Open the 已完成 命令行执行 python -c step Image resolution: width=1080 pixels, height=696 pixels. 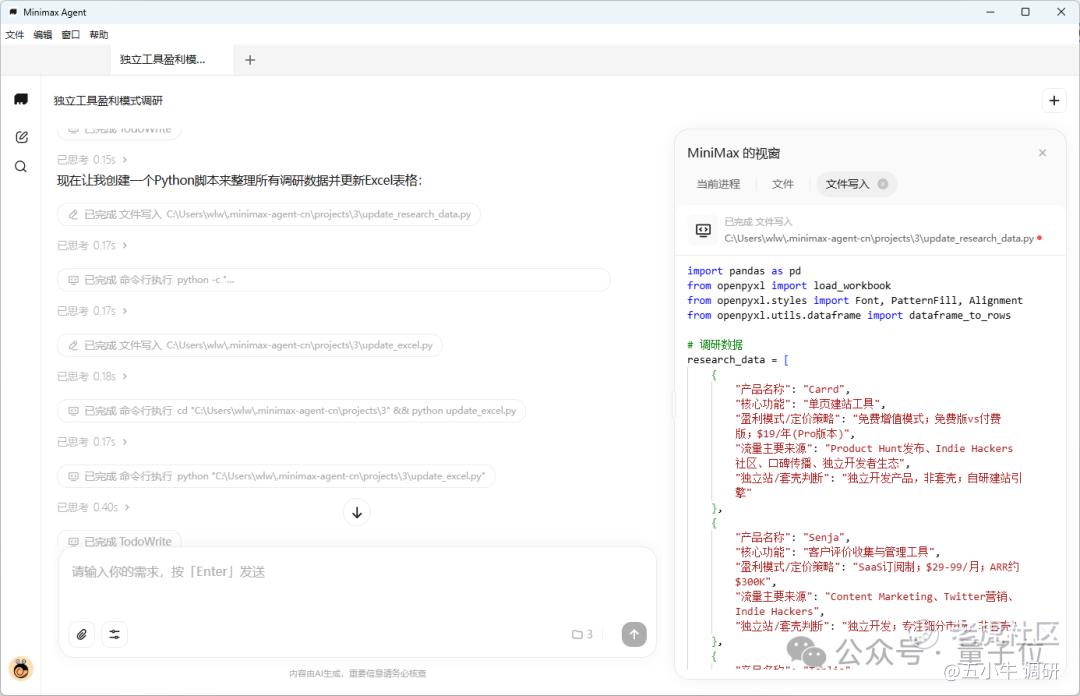(333, 280)
